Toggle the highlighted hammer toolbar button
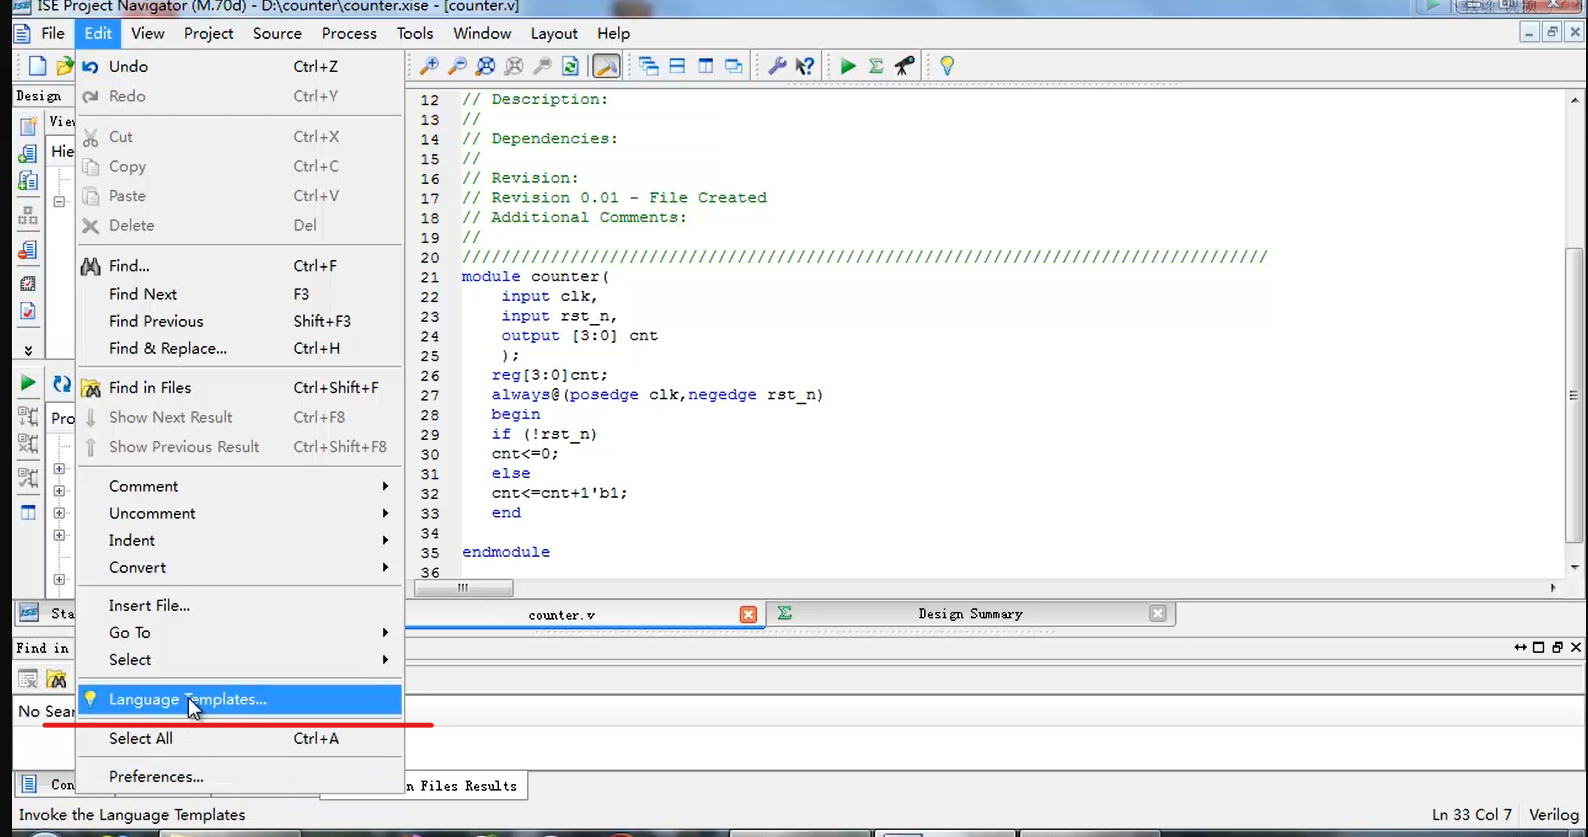 pos(605,66)
